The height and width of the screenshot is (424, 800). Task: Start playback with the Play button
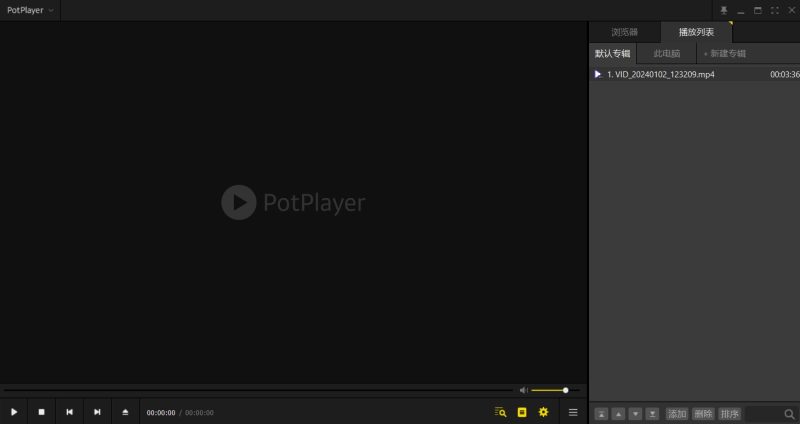point(14,412)
